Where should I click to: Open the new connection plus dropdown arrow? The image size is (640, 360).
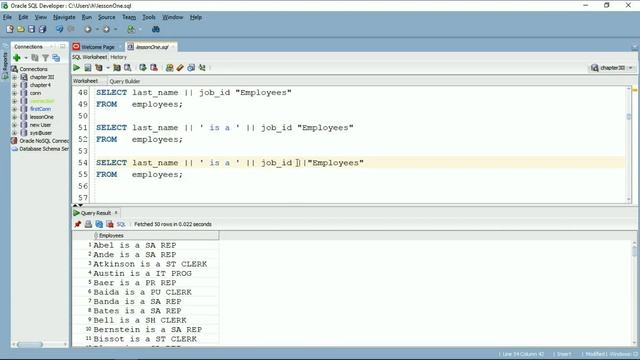coord(26,58)
